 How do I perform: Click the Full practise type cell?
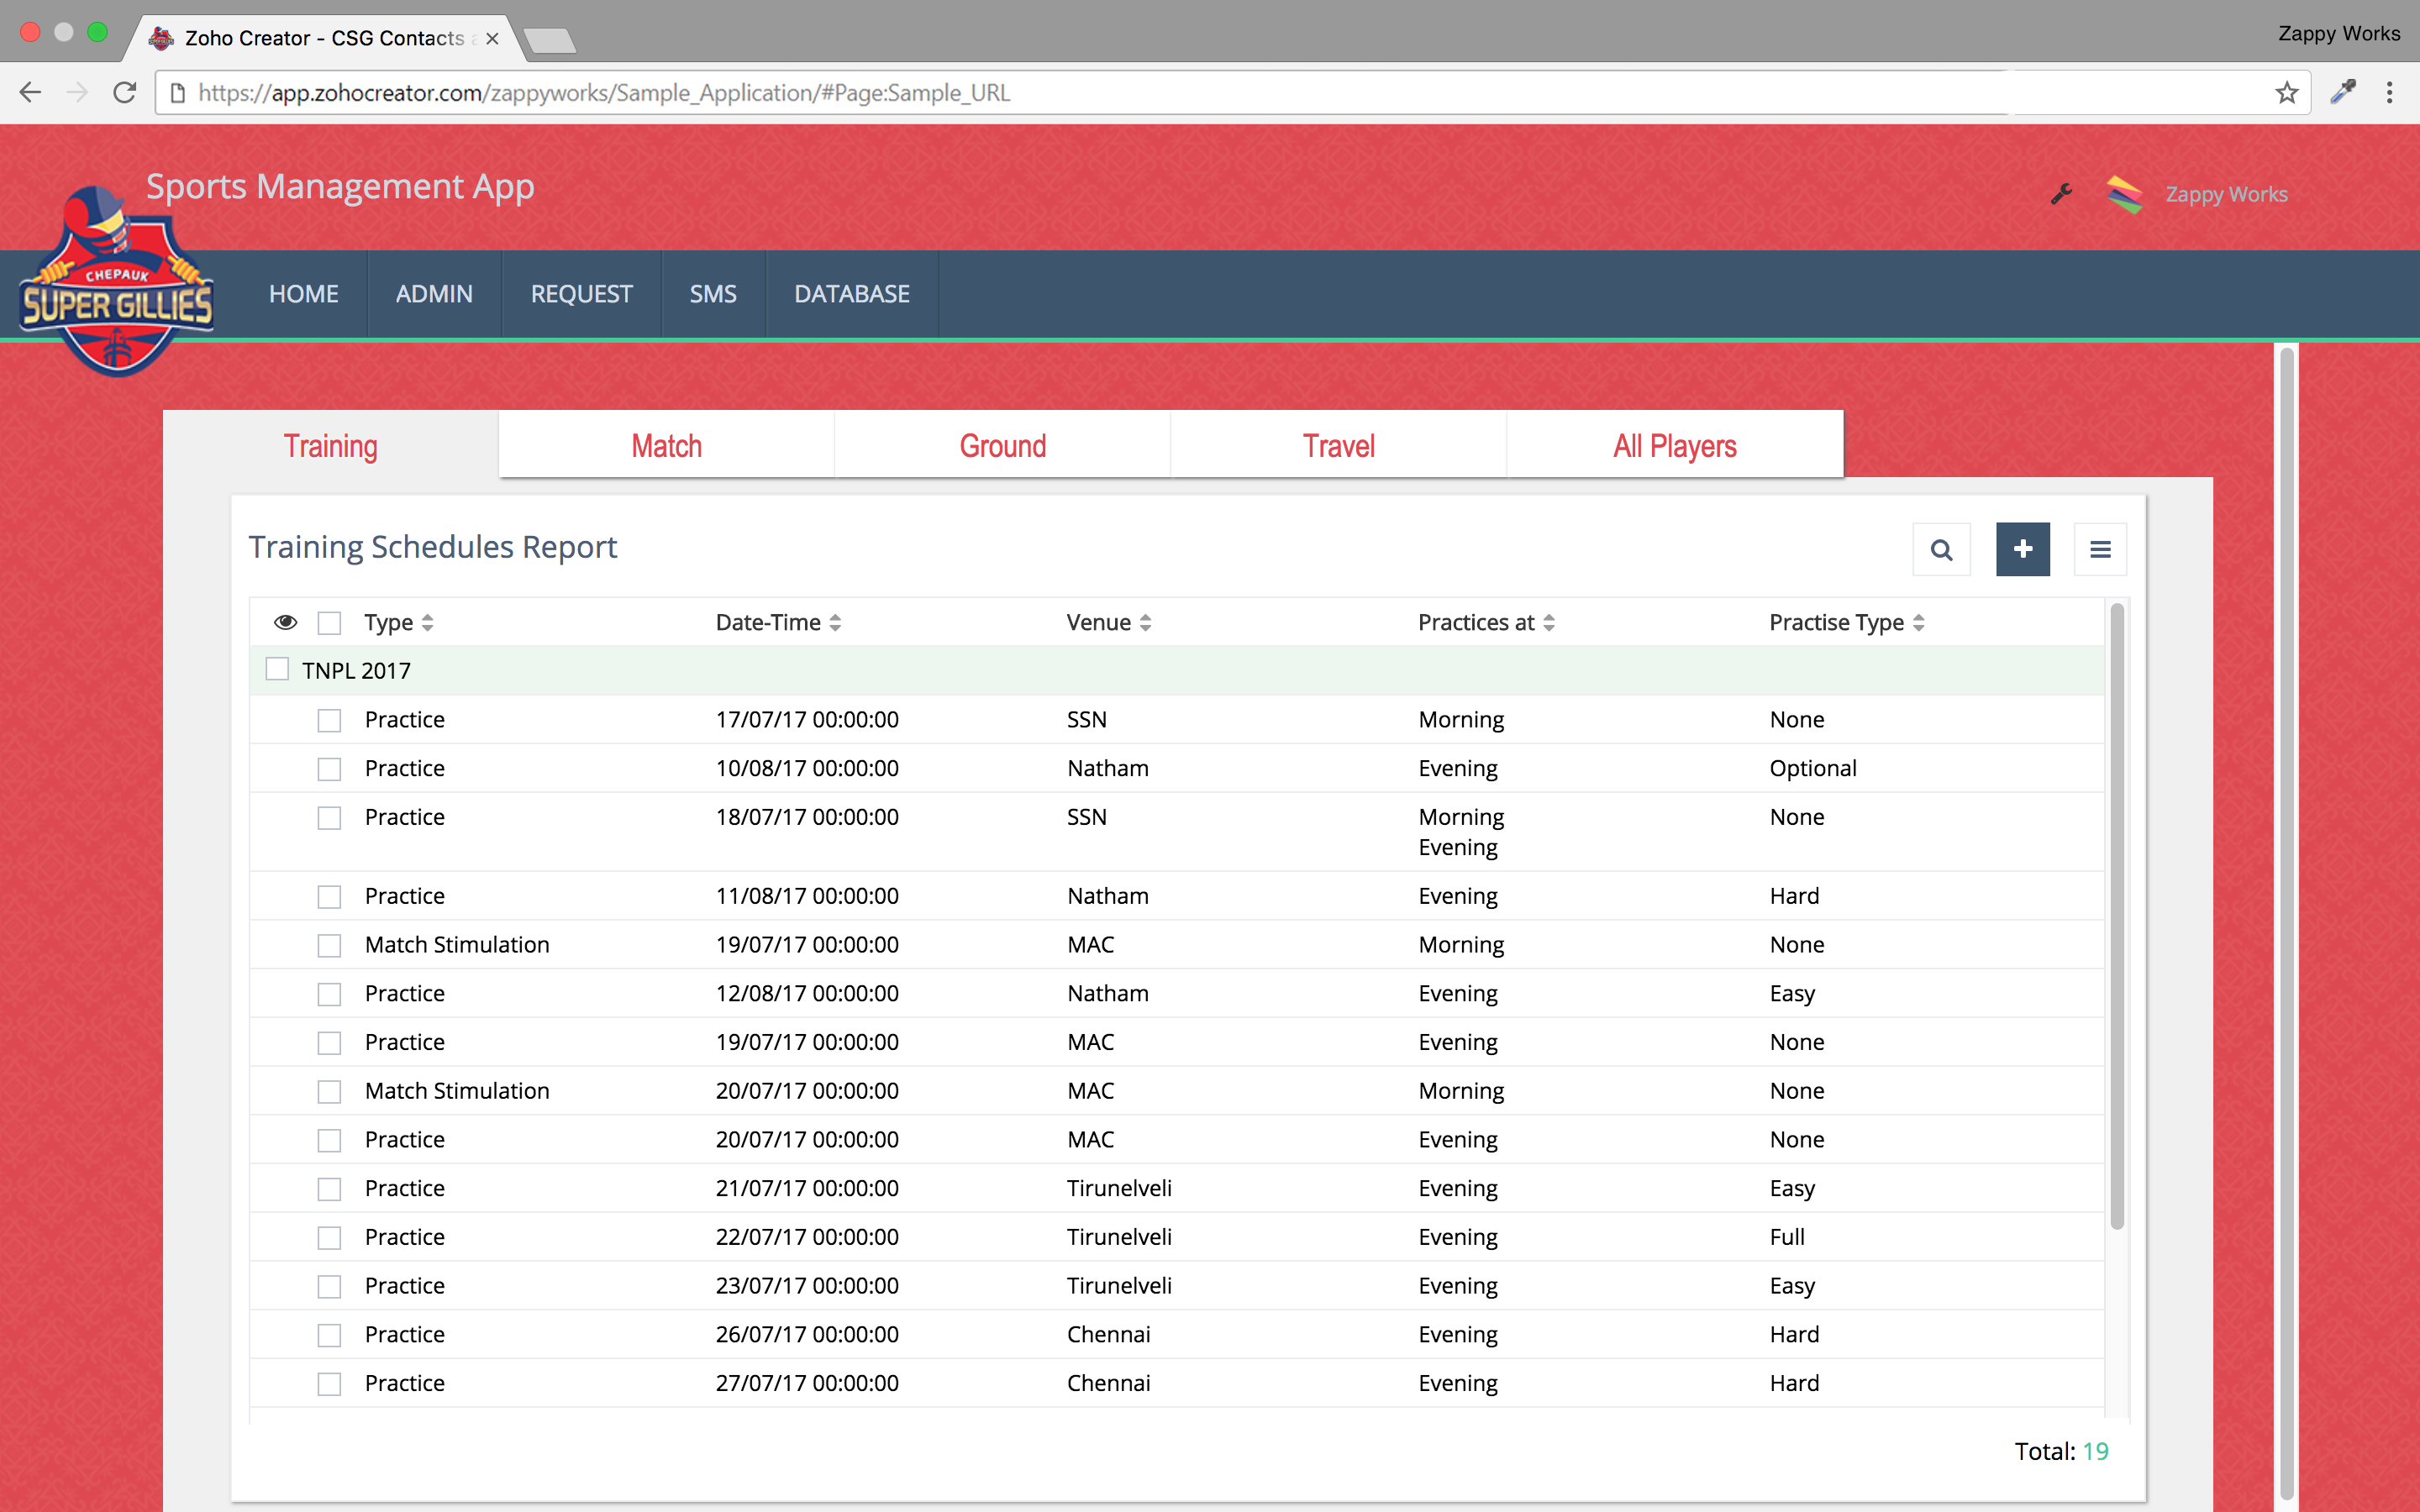click(x=1786, y=1237)
